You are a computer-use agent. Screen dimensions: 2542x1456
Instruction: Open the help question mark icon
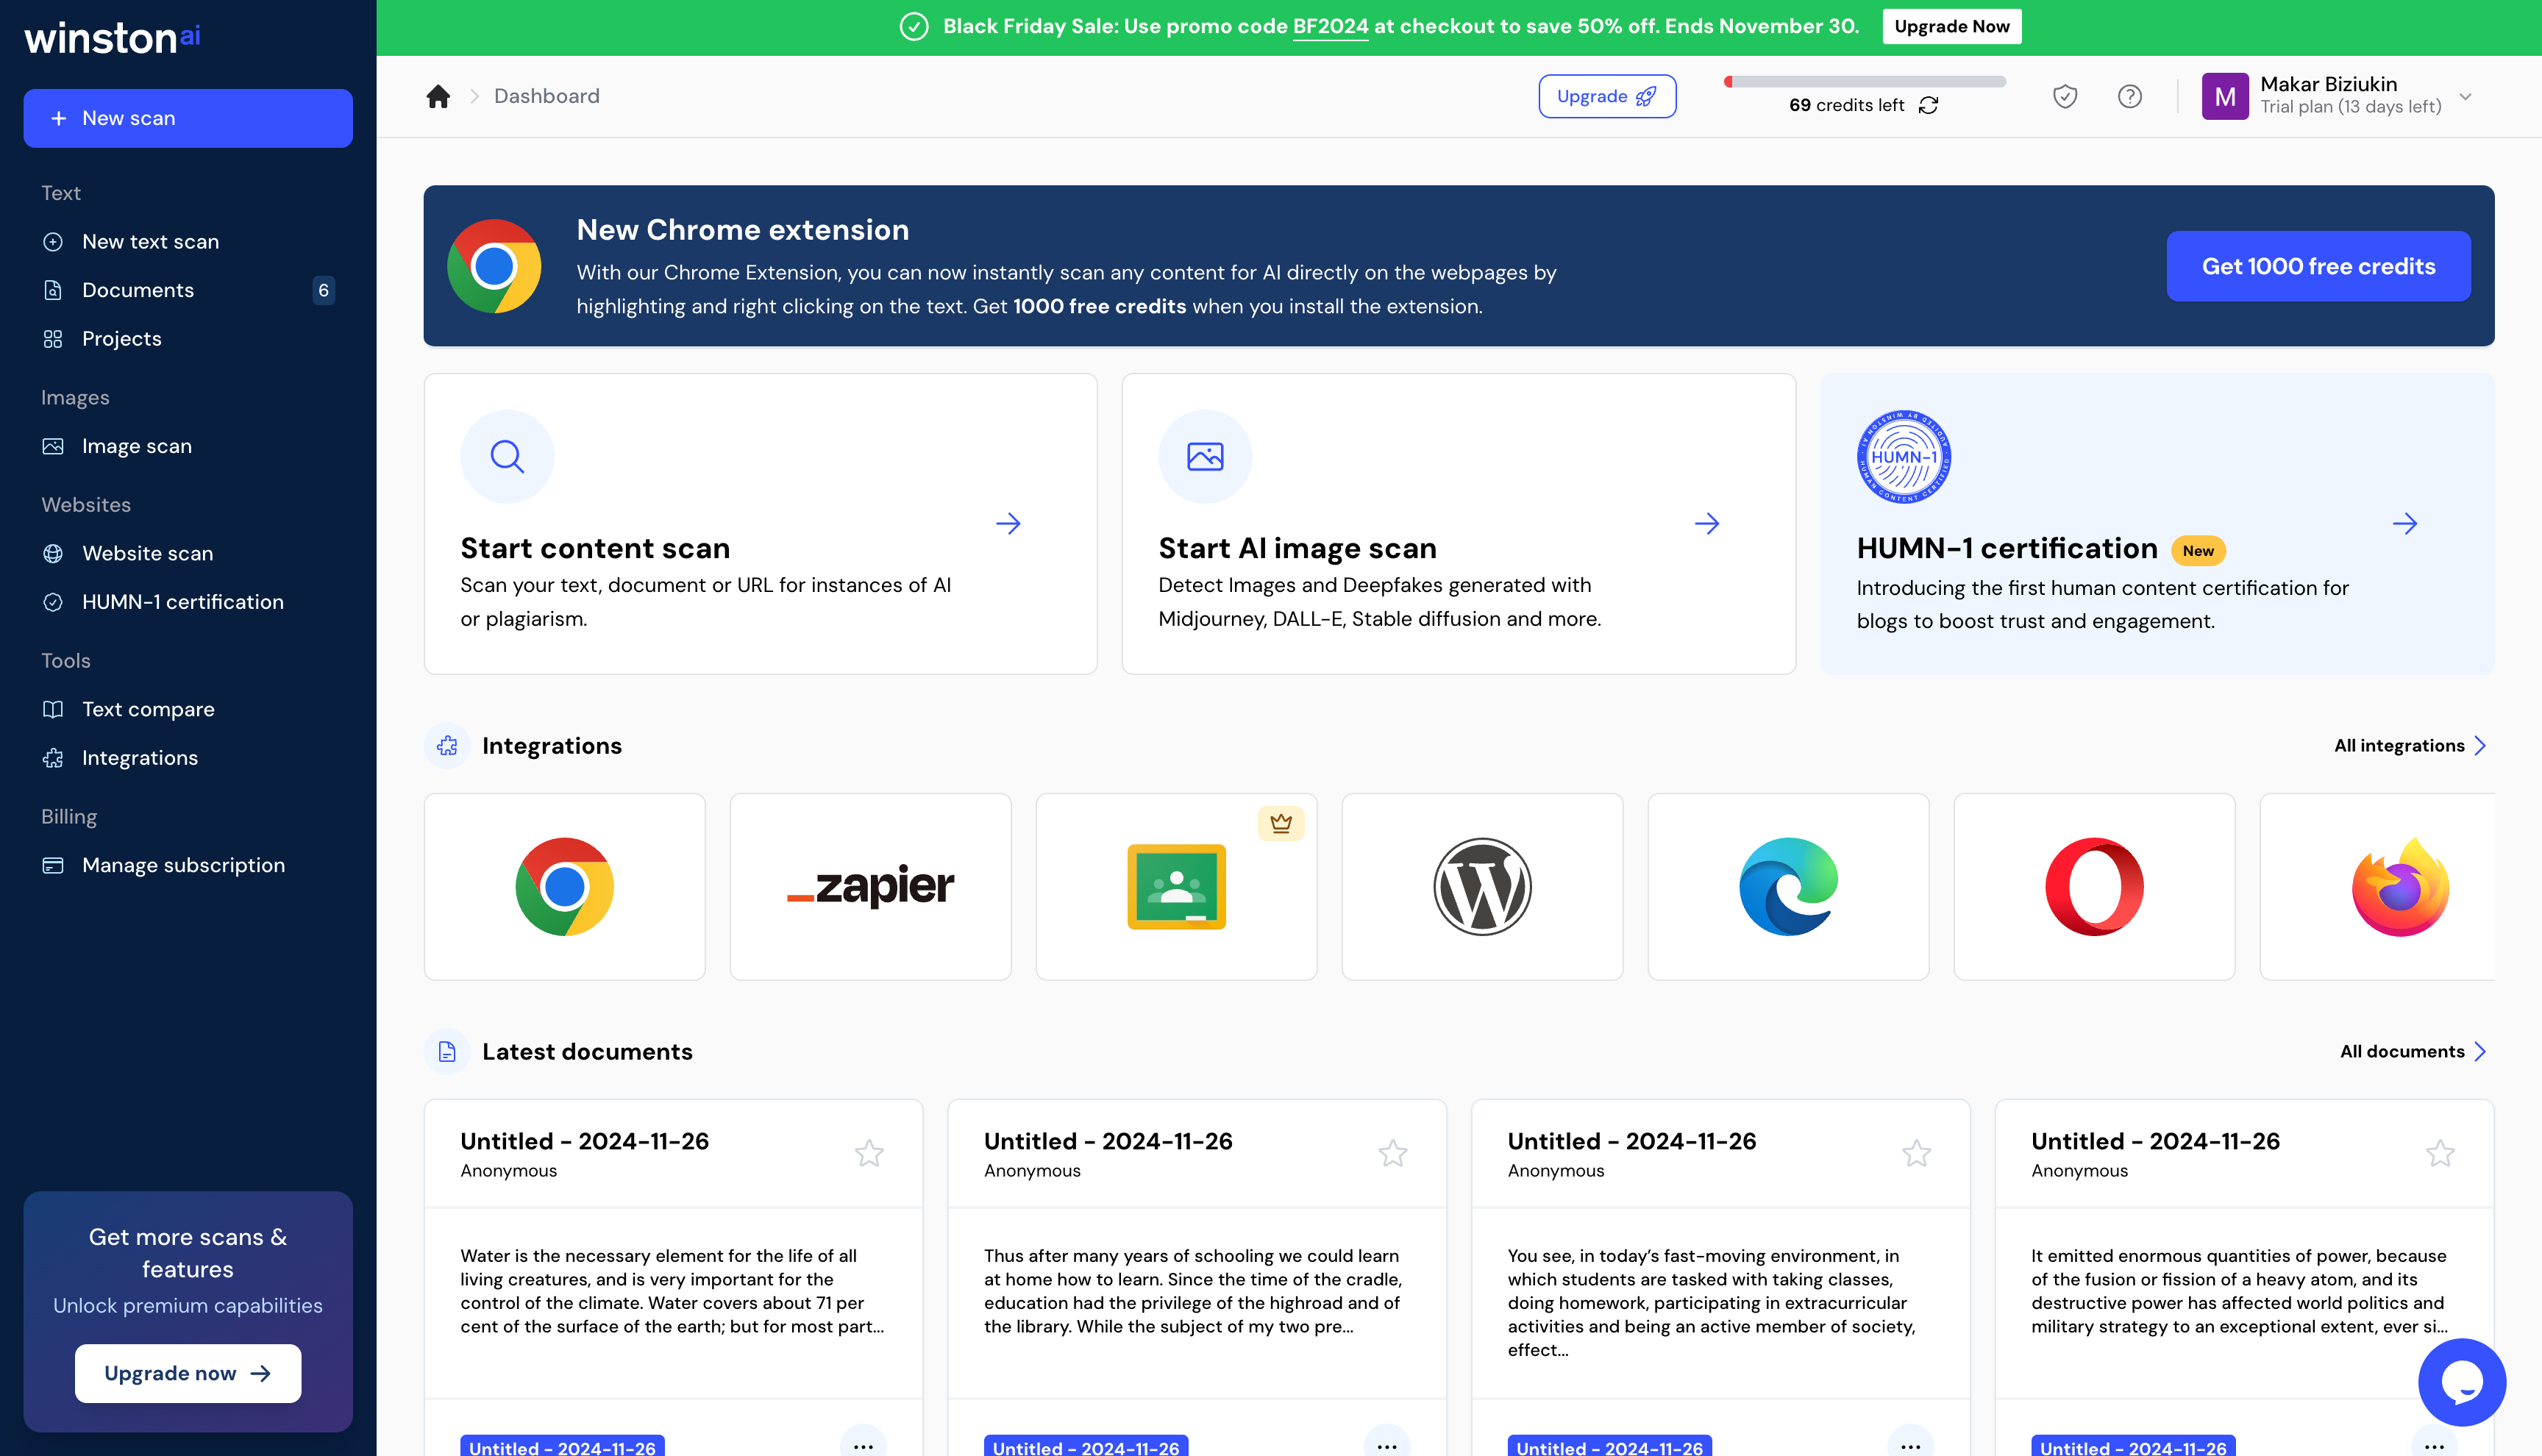(x=2129, y=96)
